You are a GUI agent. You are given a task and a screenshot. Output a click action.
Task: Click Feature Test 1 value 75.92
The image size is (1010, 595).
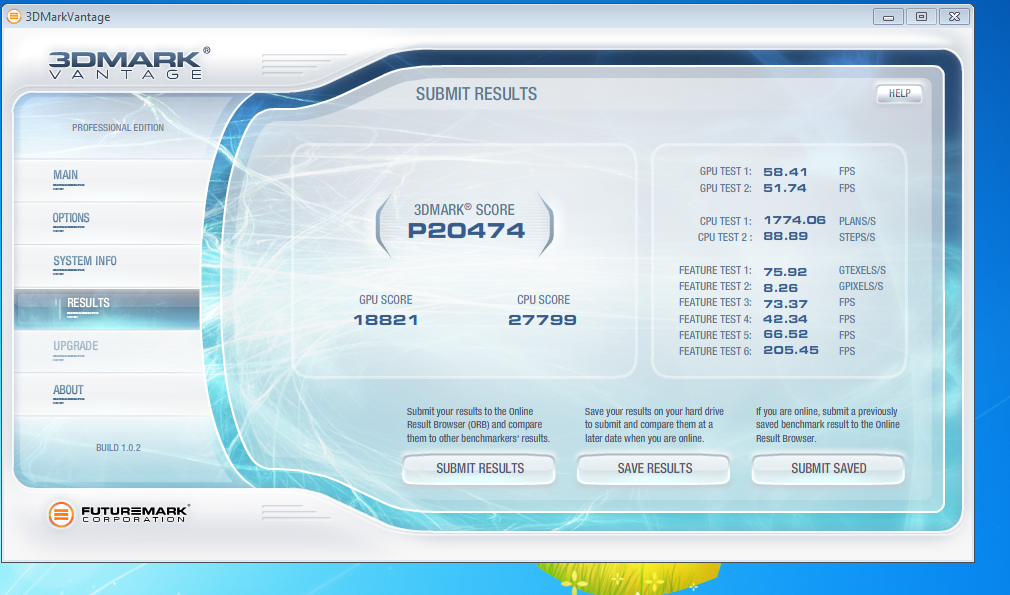[785, 272]
